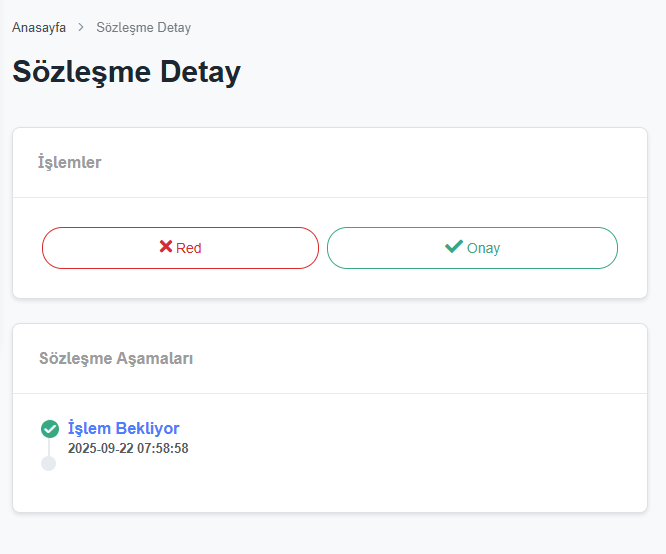
Task: Click the Sözleşme Detay page title
Action: pyautogui.click(x=126, y=73)
